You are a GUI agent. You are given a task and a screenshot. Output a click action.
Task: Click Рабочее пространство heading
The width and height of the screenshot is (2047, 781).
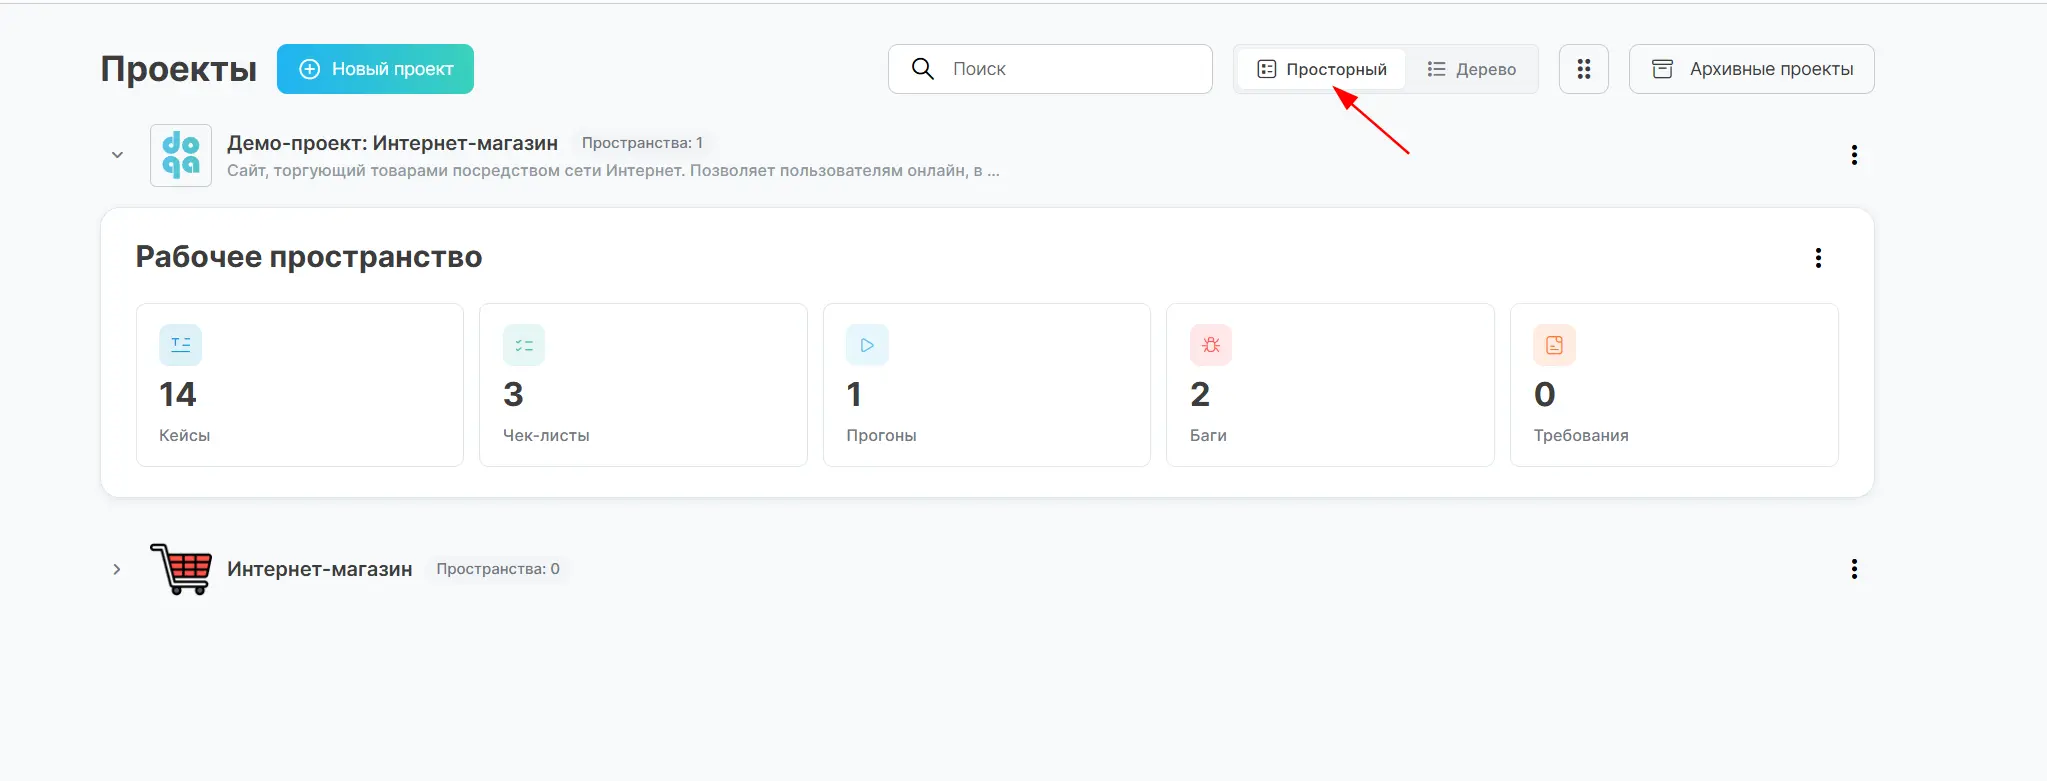[309, 257]
